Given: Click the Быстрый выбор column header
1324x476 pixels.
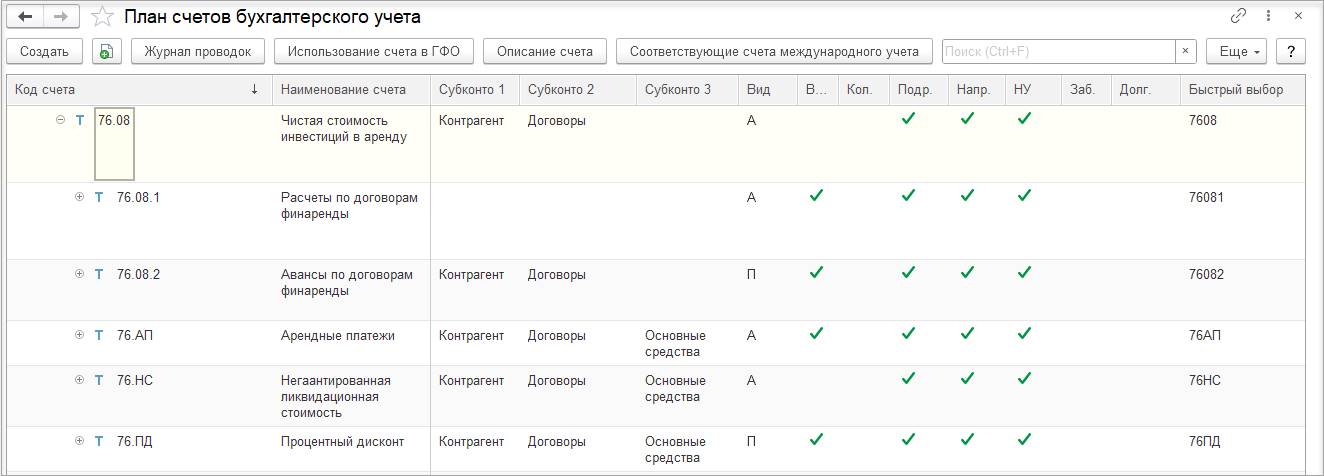Looking at the screenshot, I should click(x=1235, y=89).
